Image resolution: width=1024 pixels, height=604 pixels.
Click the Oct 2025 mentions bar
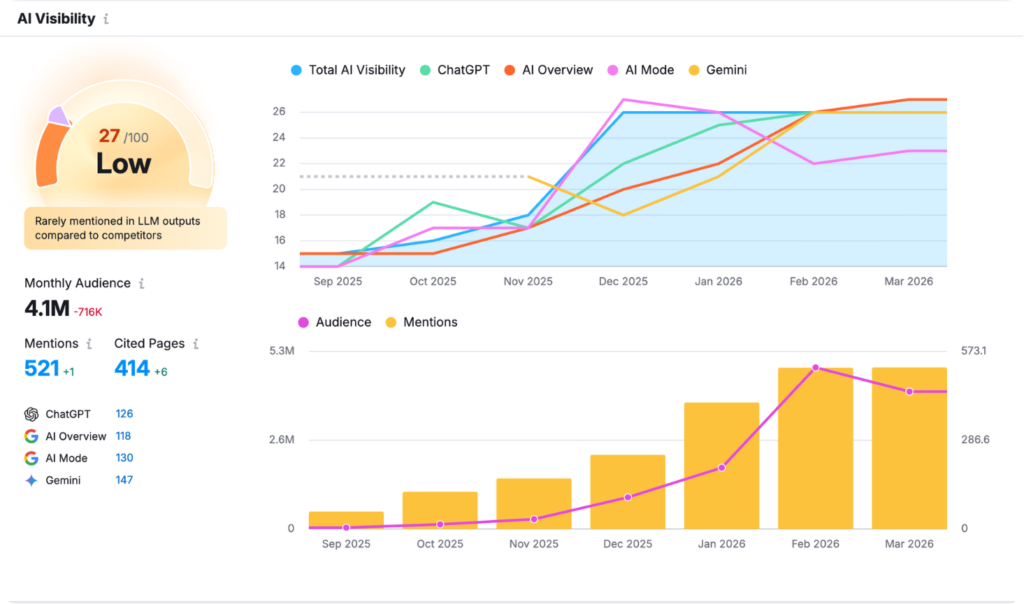tap(440, 510)
